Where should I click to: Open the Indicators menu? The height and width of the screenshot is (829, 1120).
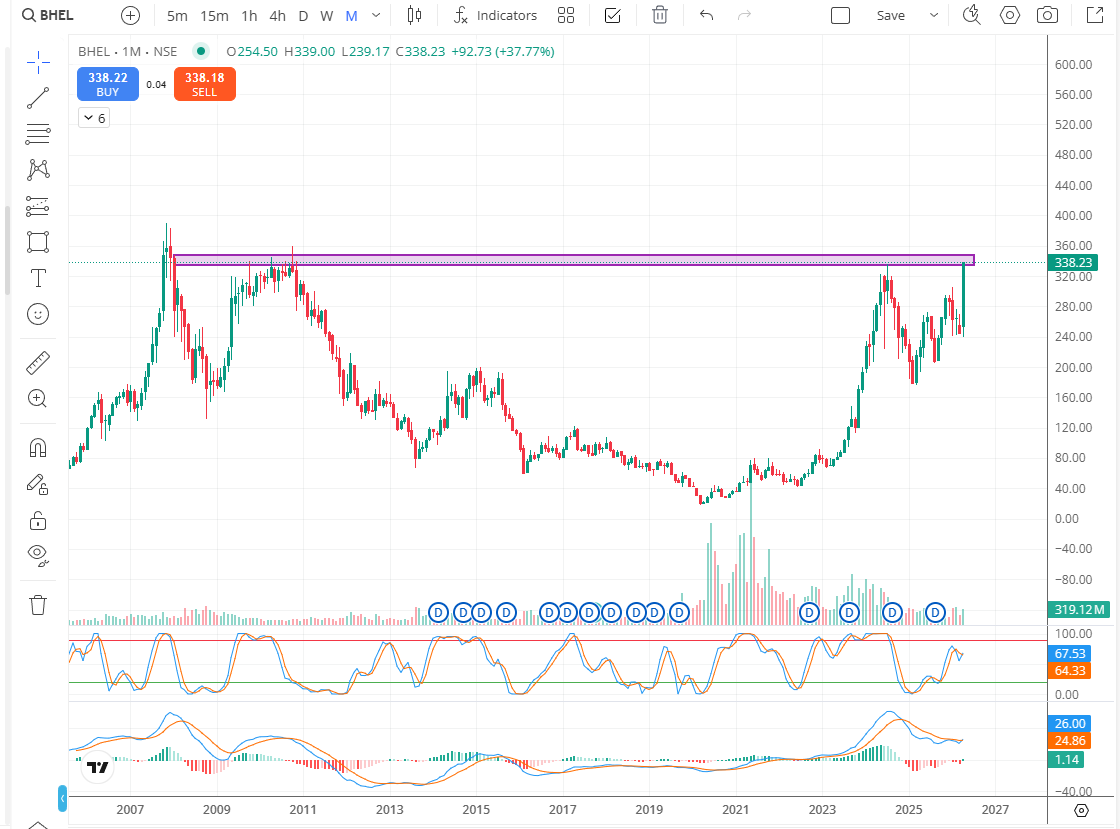click(x=496, y=15)
